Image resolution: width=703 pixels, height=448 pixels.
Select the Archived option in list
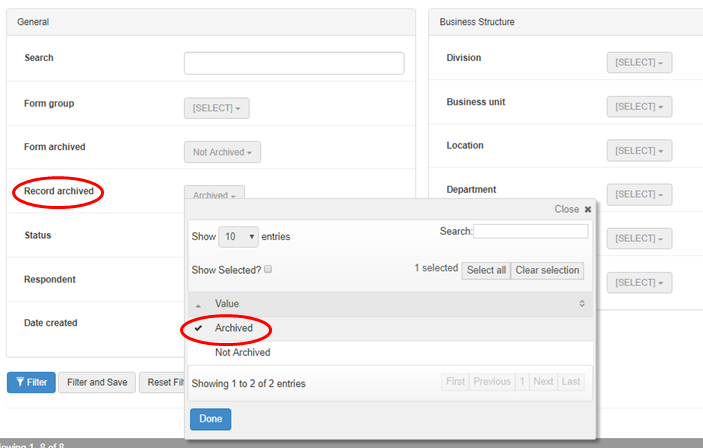(x=233, y=328)
